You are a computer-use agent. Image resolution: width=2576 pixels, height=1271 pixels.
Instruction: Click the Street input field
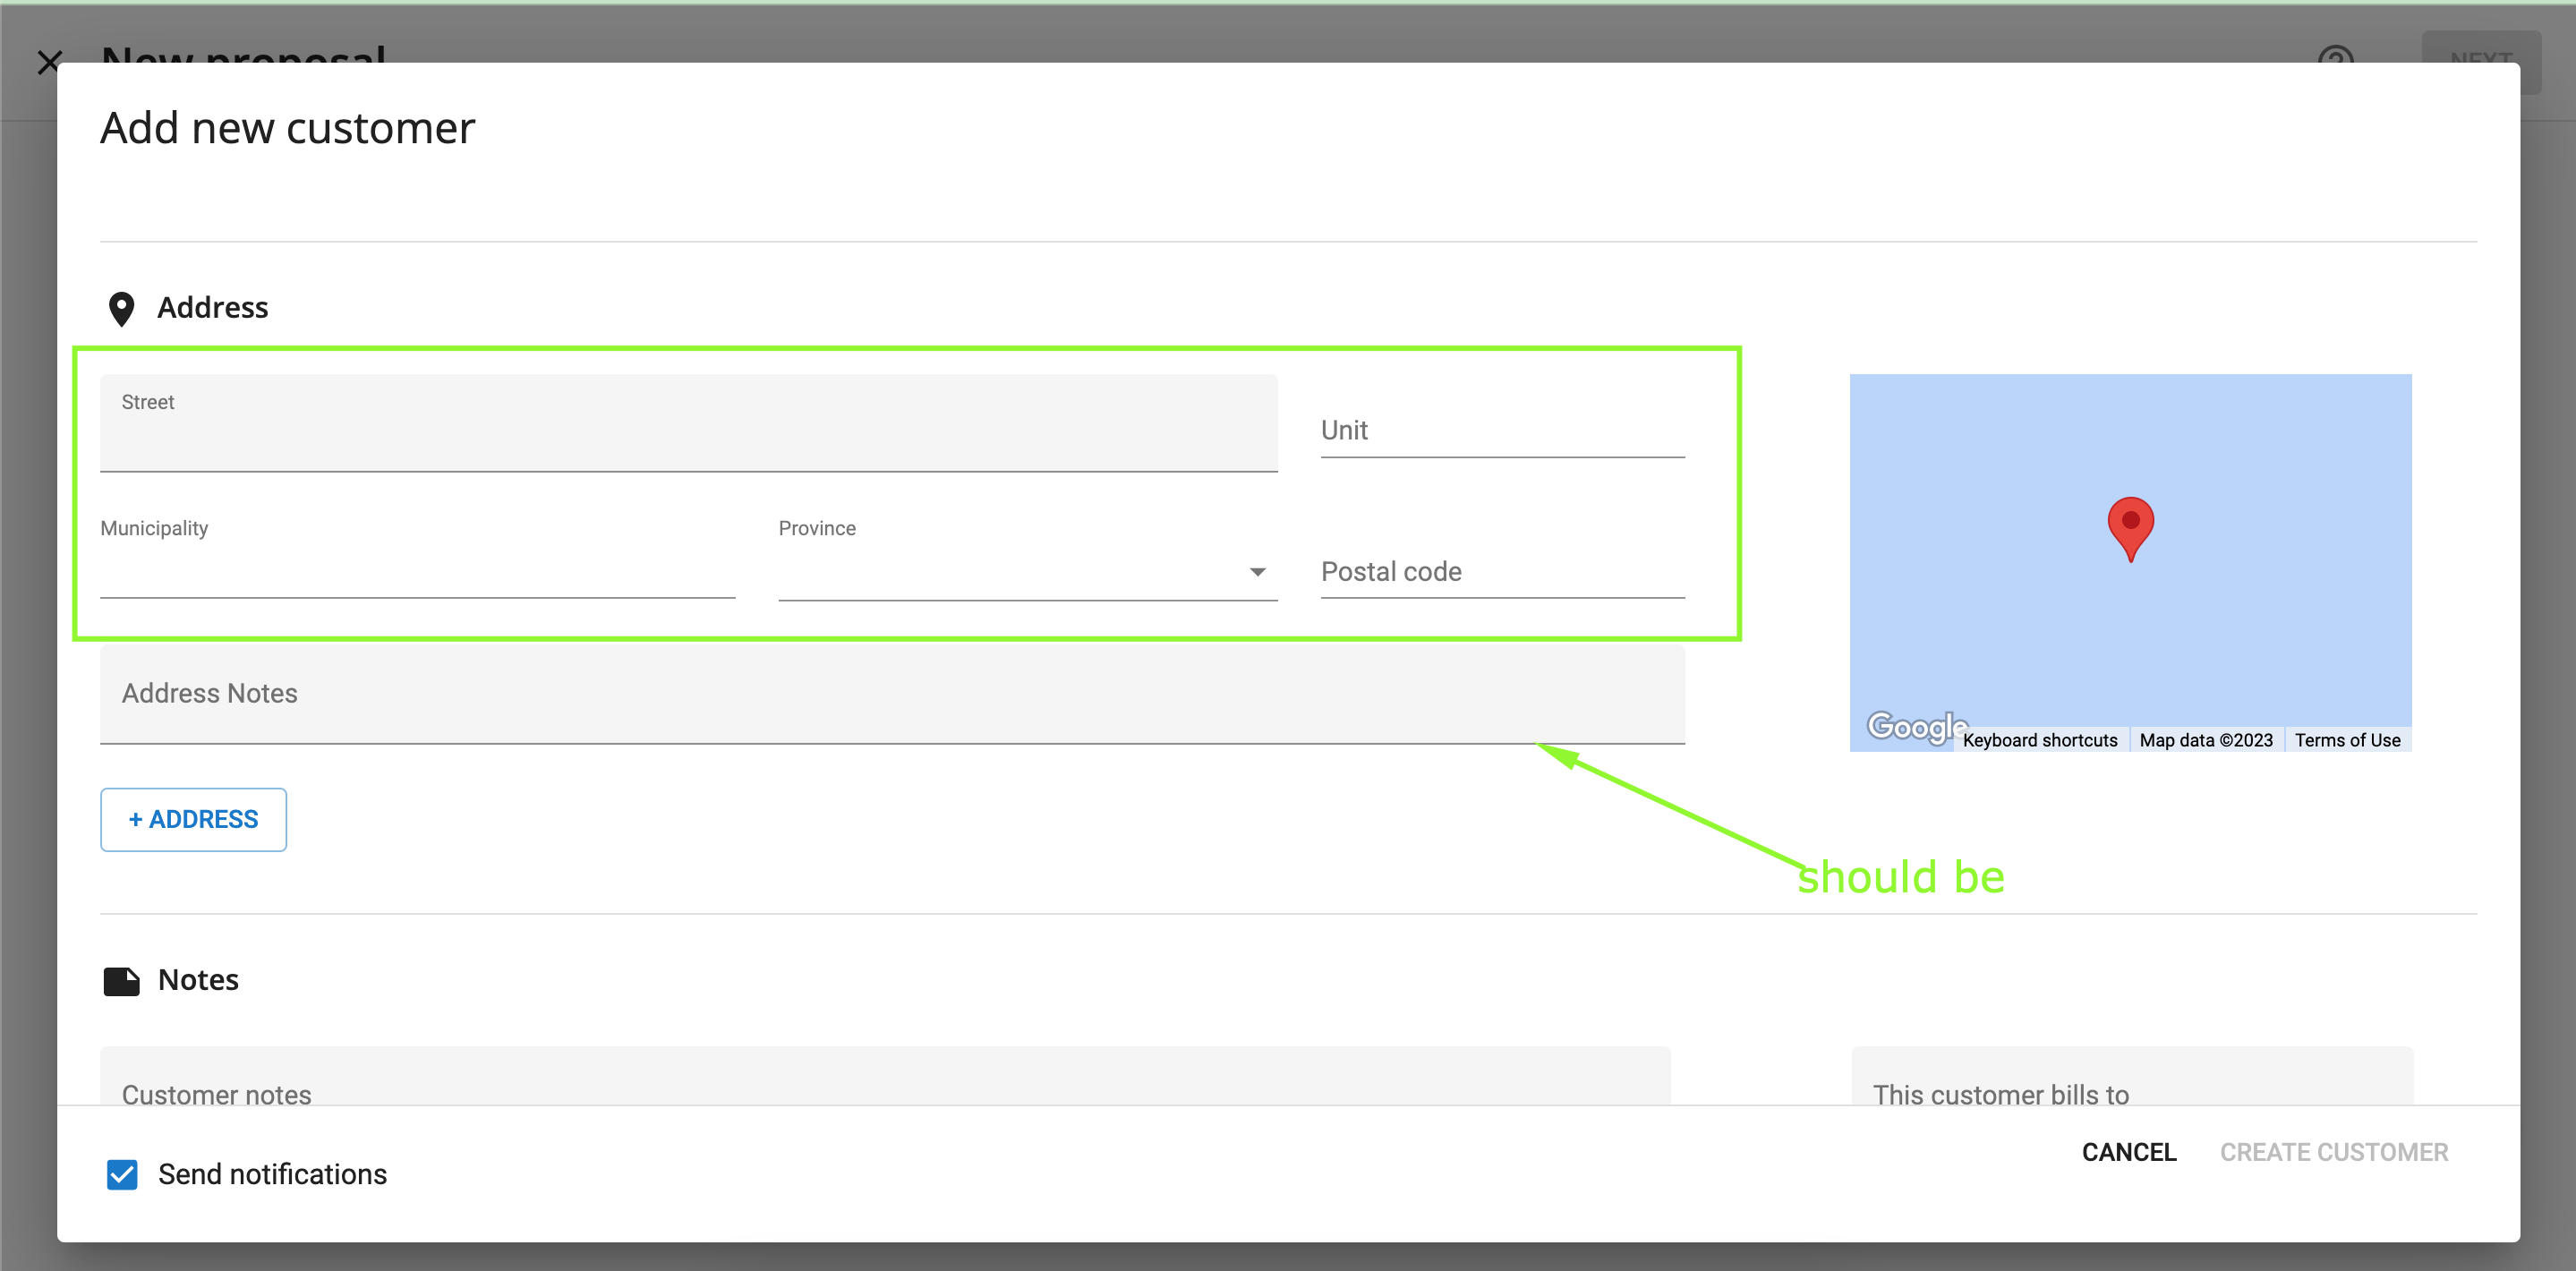(688, 423)
